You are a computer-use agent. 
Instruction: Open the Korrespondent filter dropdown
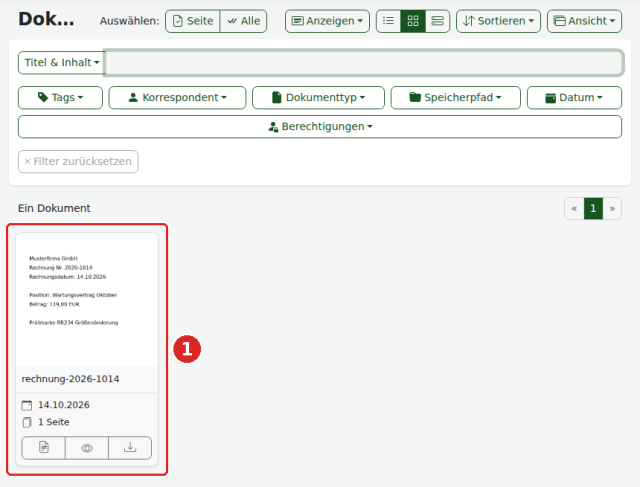point(178,98)
